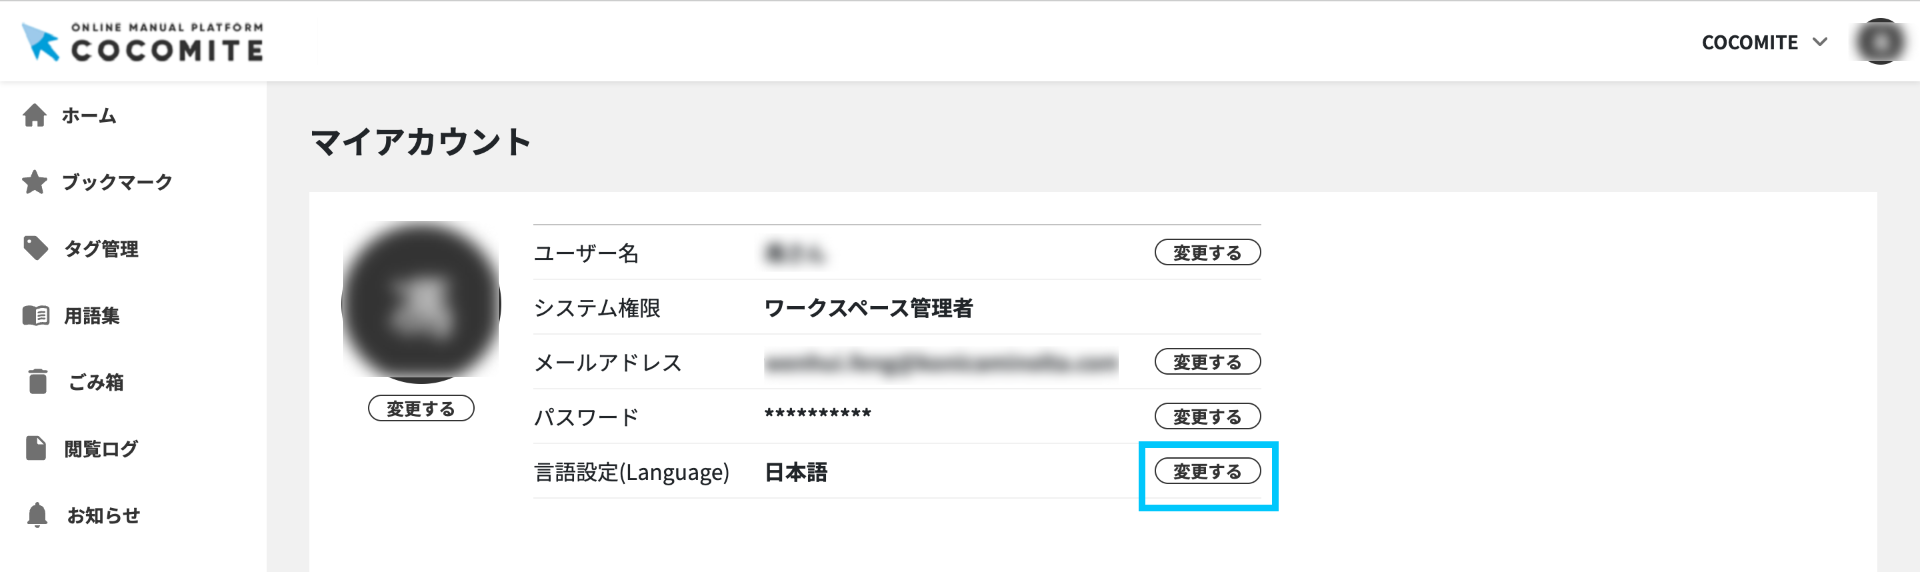Open ホーム in the sidebar
The height and width of the screenshot is (572, 1920).
click(x=89, y=116)
